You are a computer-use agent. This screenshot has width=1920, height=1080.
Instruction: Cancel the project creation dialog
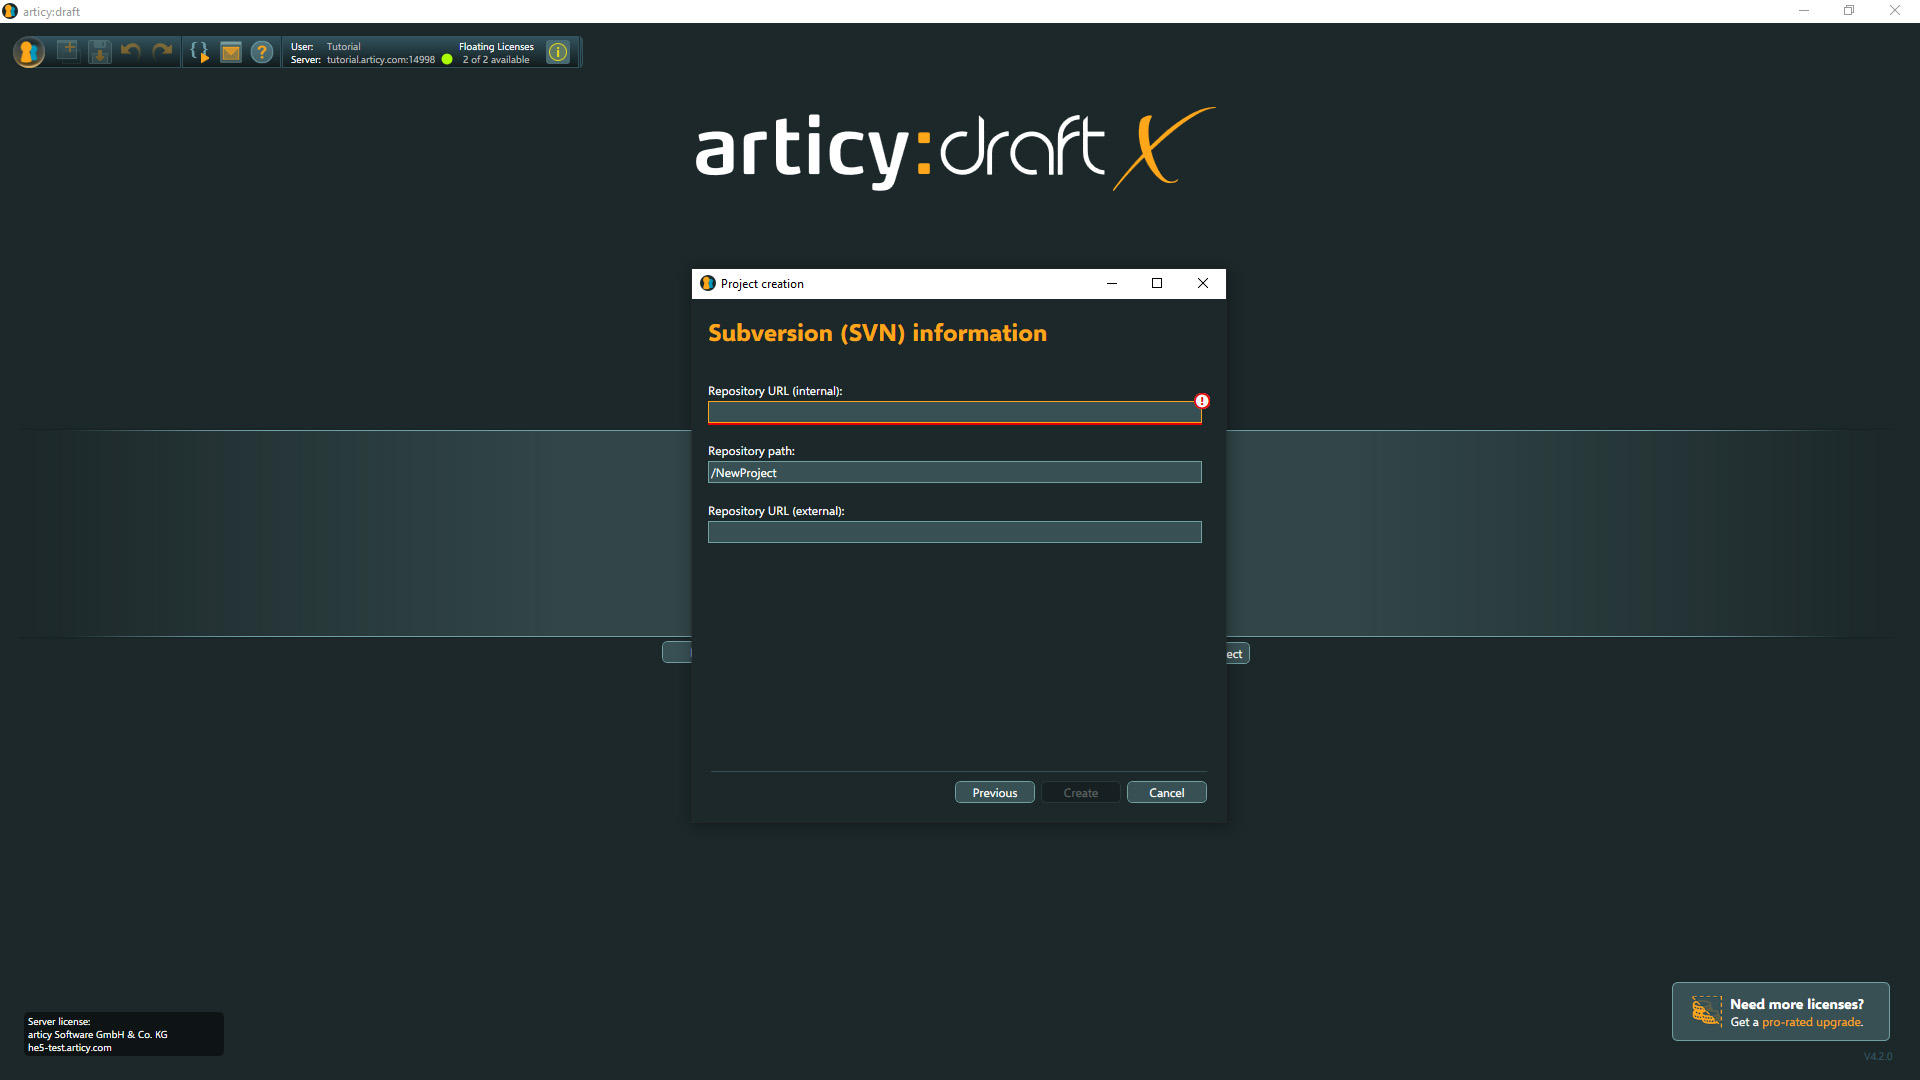(1166, 792)
